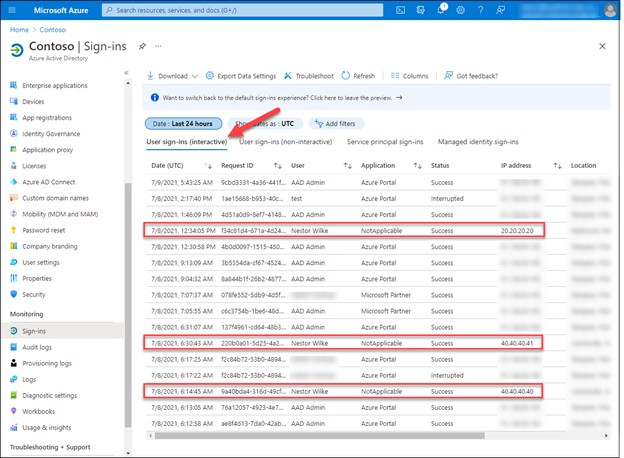Click the sidebar vertical scrollbar
The image size is (624, 458).
point(128,305)
